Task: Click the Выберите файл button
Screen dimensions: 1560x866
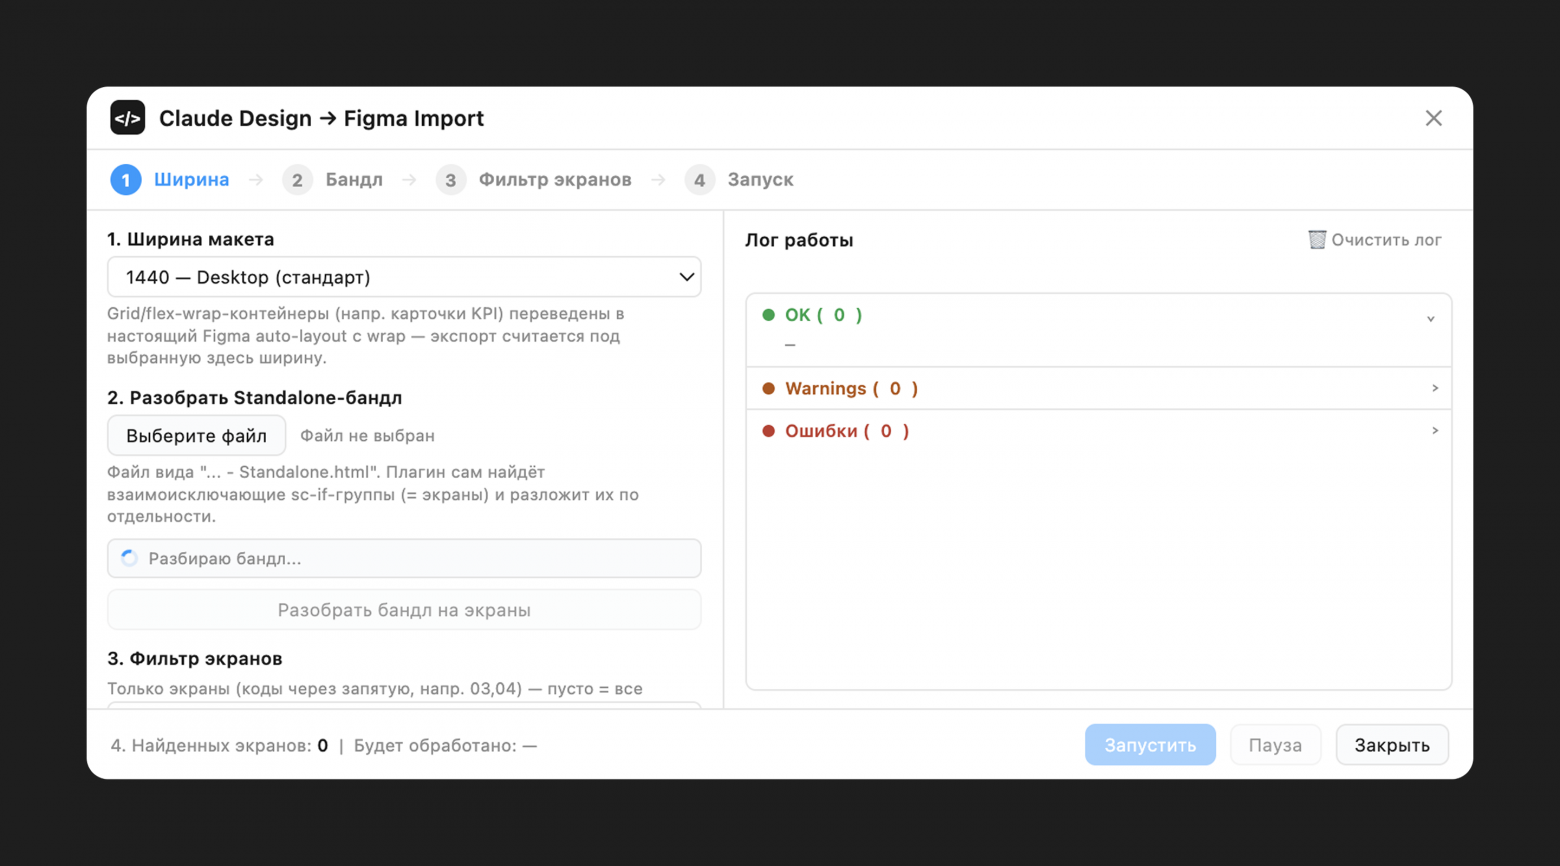Action: coord(196,436)
